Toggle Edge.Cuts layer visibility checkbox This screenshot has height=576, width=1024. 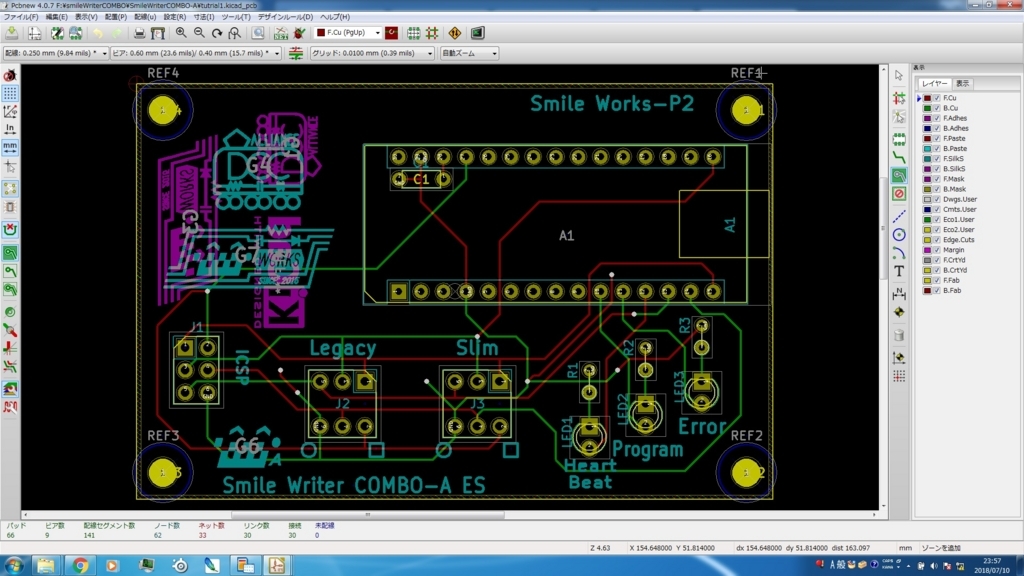937,240
